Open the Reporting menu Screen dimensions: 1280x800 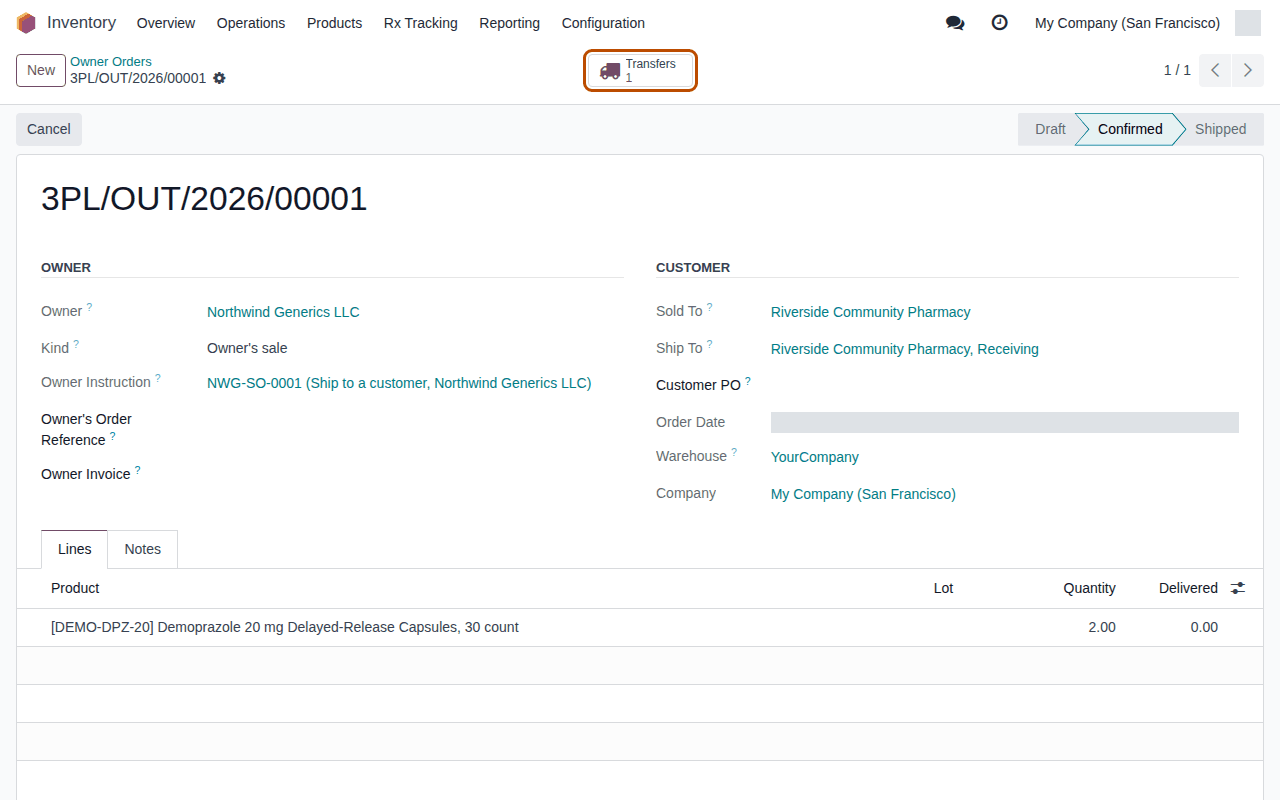click(x=510, y=23)
